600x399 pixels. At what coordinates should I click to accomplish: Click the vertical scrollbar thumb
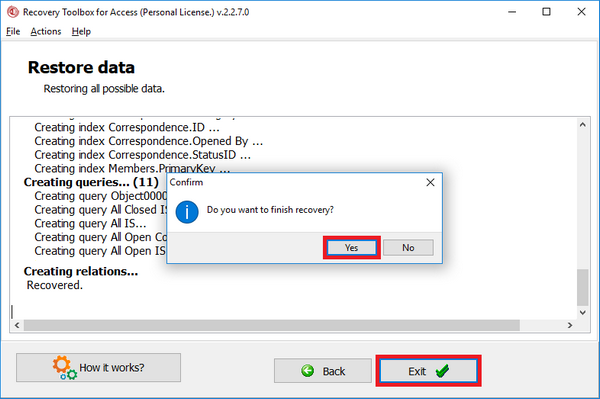point(582,287)
